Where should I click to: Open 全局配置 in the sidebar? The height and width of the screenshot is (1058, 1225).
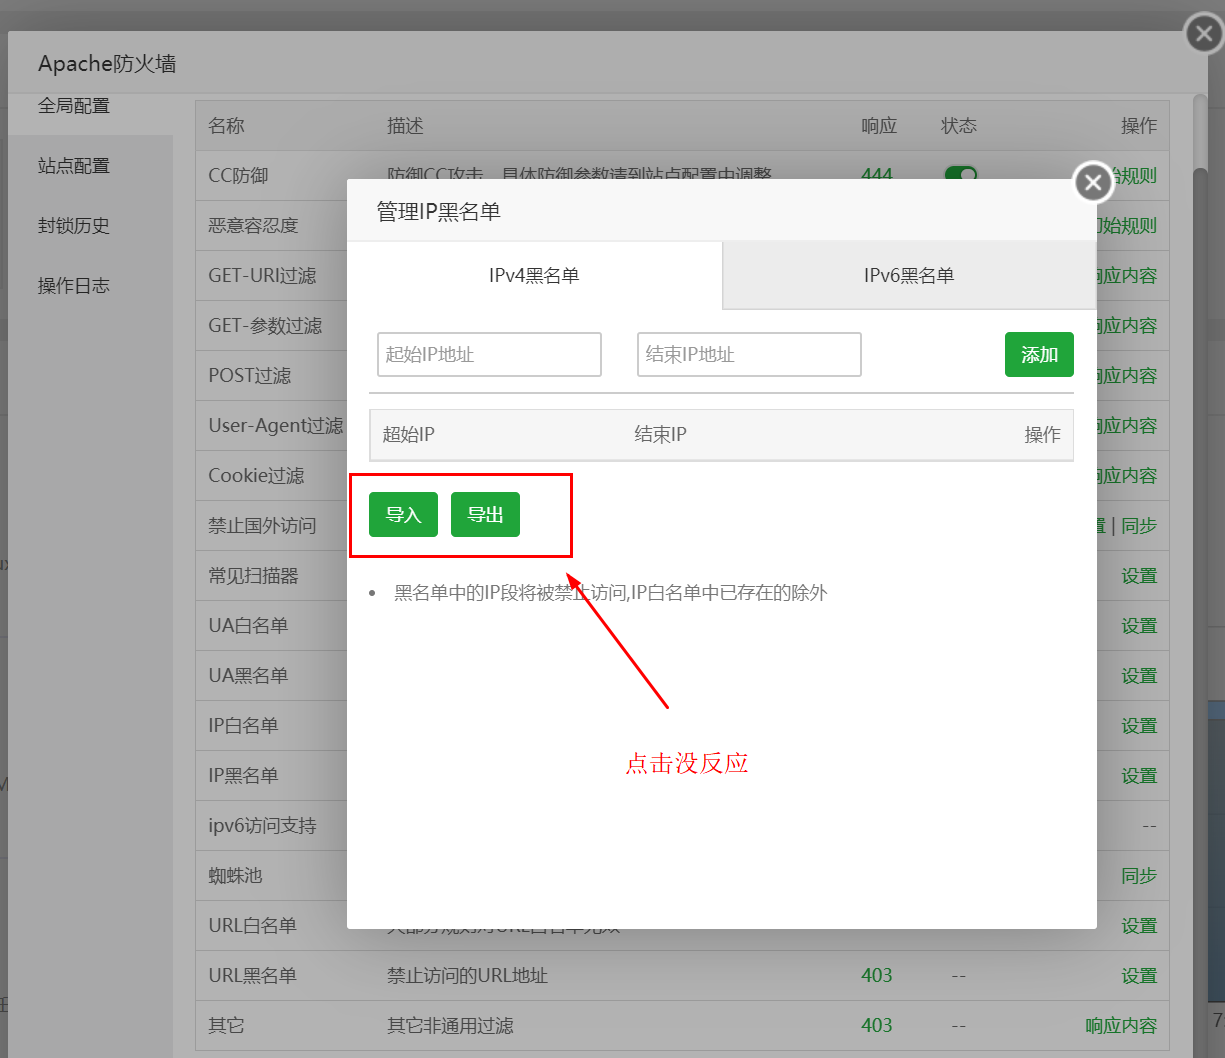coord(74,106)
